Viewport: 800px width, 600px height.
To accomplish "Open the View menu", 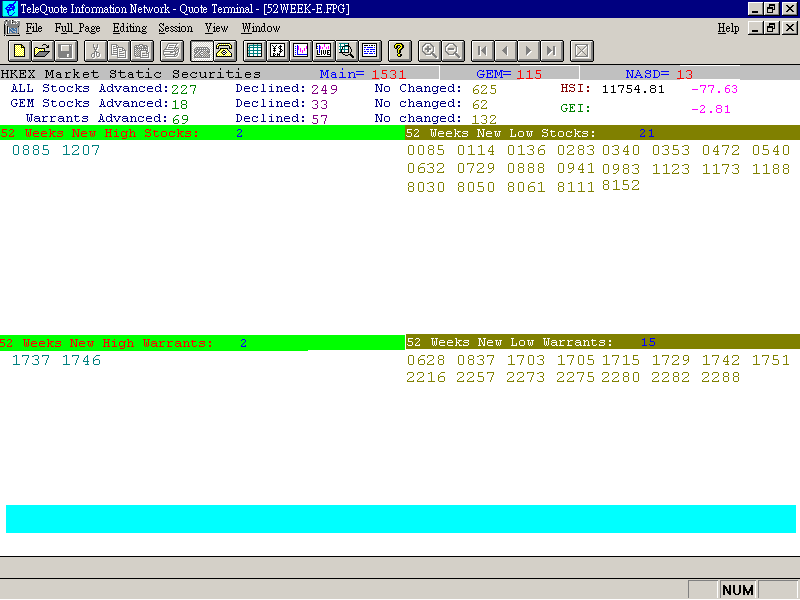I will click(216, 28).
